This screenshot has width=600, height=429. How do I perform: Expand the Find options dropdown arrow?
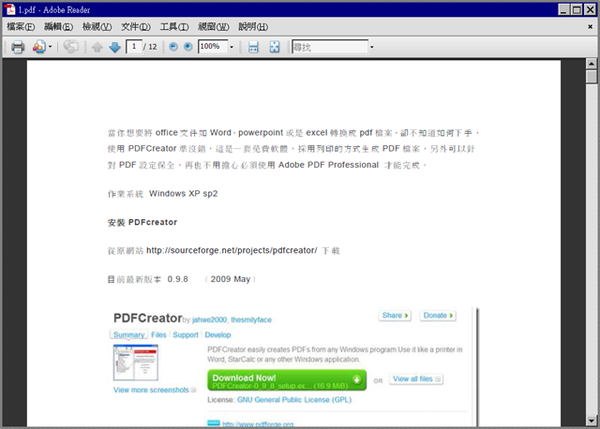[372, 47]
